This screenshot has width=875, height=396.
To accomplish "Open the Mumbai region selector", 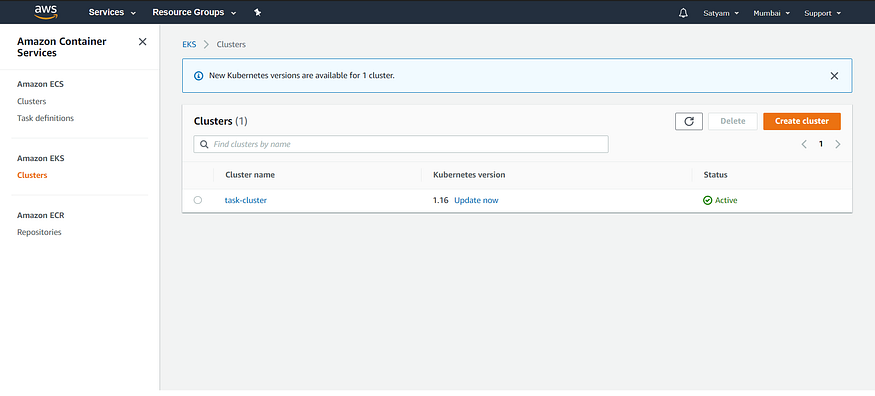I will [771, 13].
